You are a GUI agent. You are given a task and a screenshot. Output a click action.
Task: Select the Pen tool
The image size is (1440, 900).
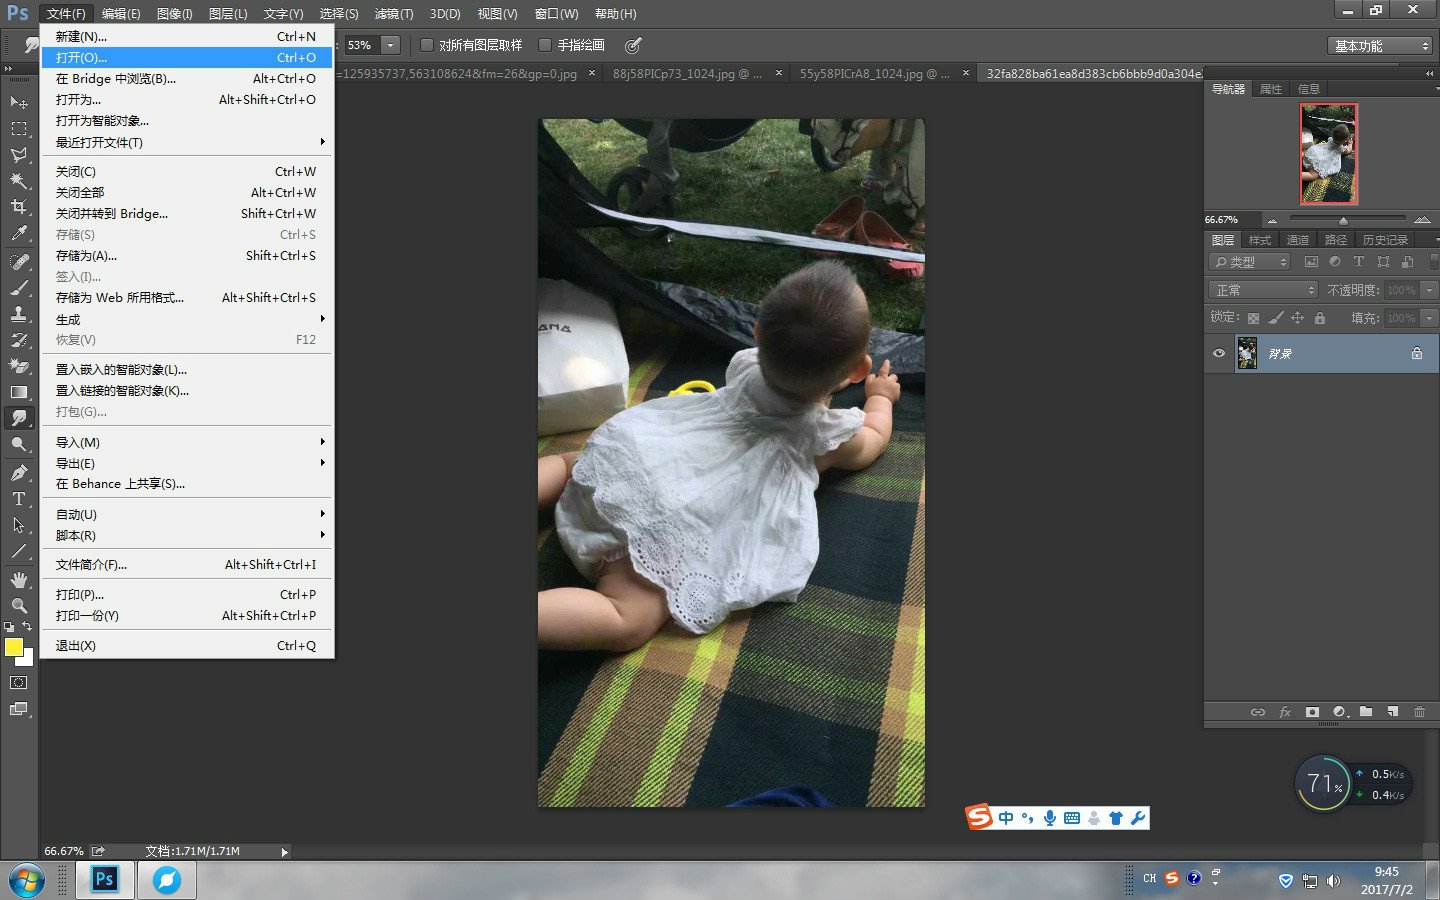(19, 472)
